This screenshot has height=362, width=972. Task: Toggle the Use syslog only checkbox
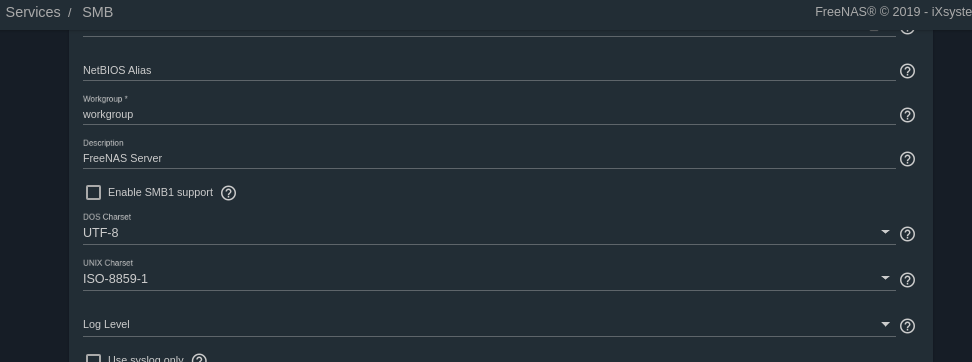coord(93,358)
